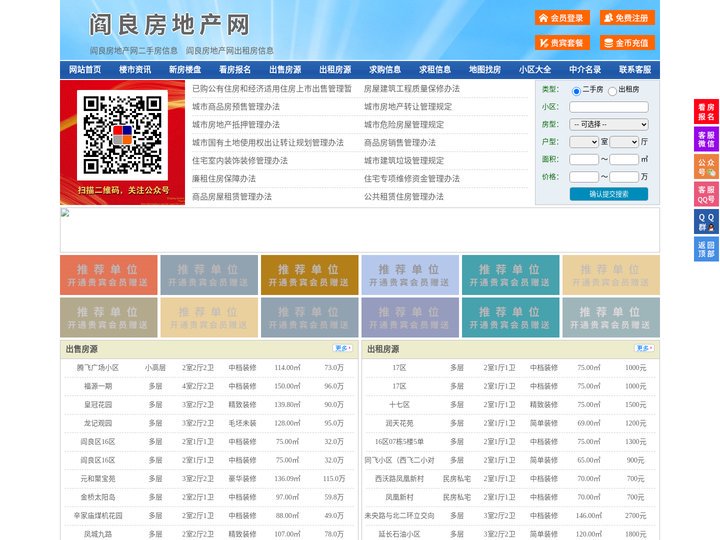Click the 小区 input field
This screenshot has height=540, width=720.
click(609, 107)
